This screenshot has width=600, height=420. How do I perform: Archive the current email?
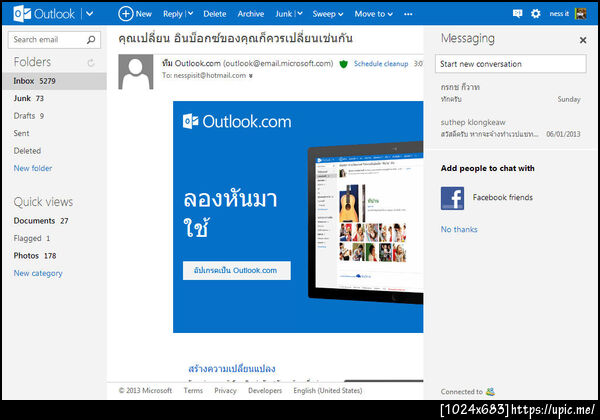(251, 14)
